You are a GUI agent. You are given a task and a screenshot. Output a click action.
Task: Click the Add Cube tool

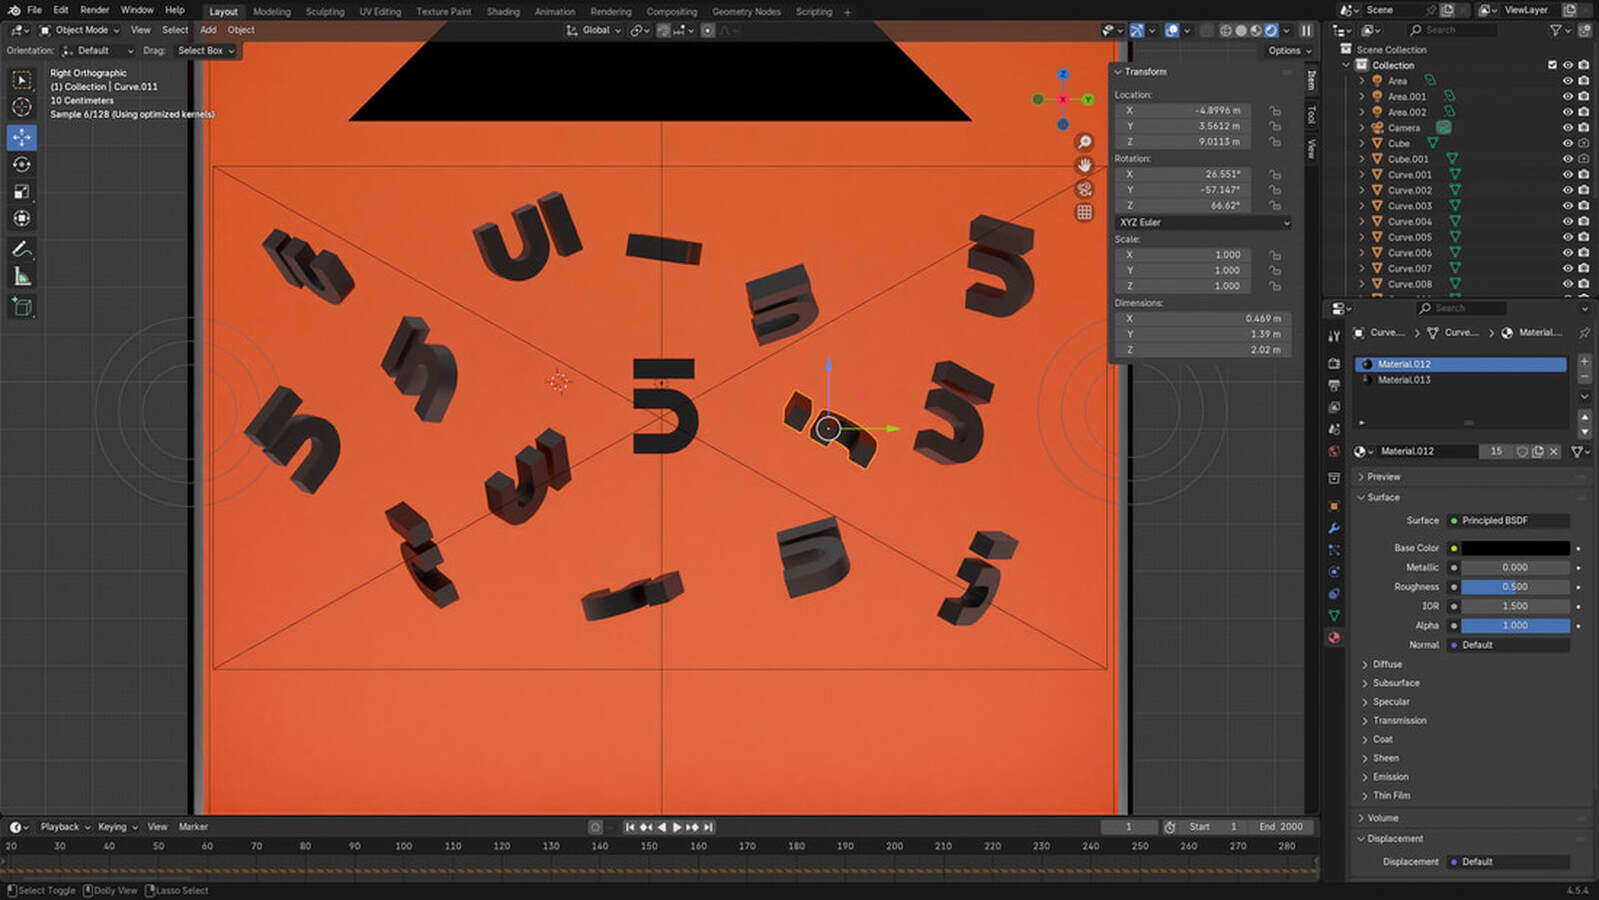click(22, 307)
